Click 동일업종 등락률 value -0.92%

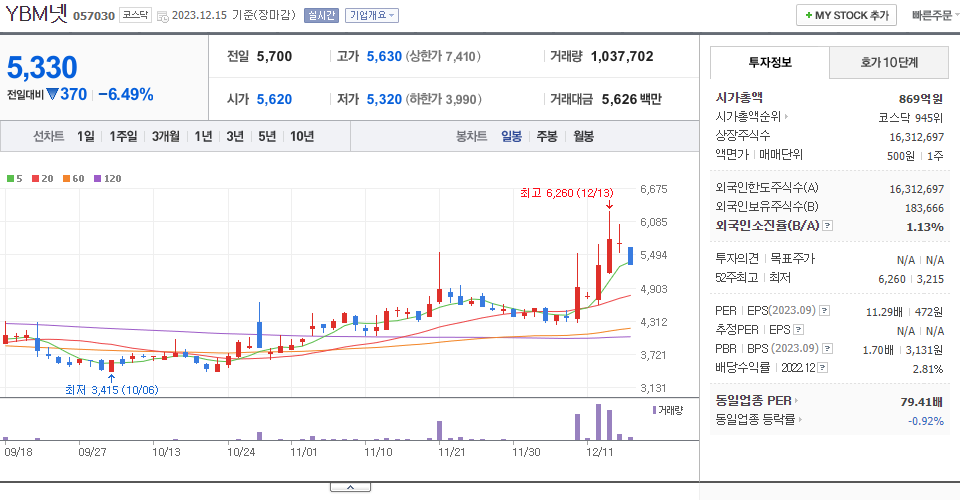tap(926, 421)
